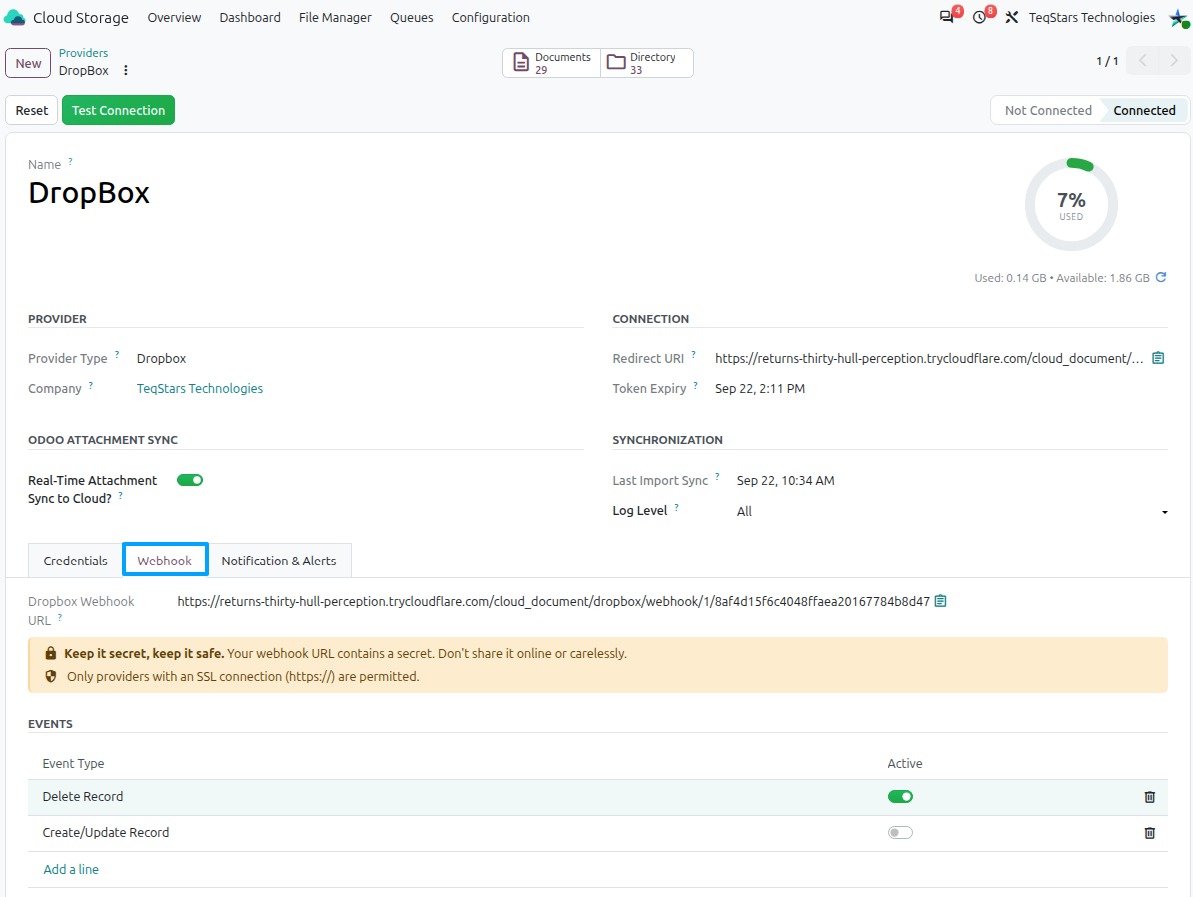Show help tooltip for Log Level
The width and height of the screenshot is (1193, 897).
[676, 507]
